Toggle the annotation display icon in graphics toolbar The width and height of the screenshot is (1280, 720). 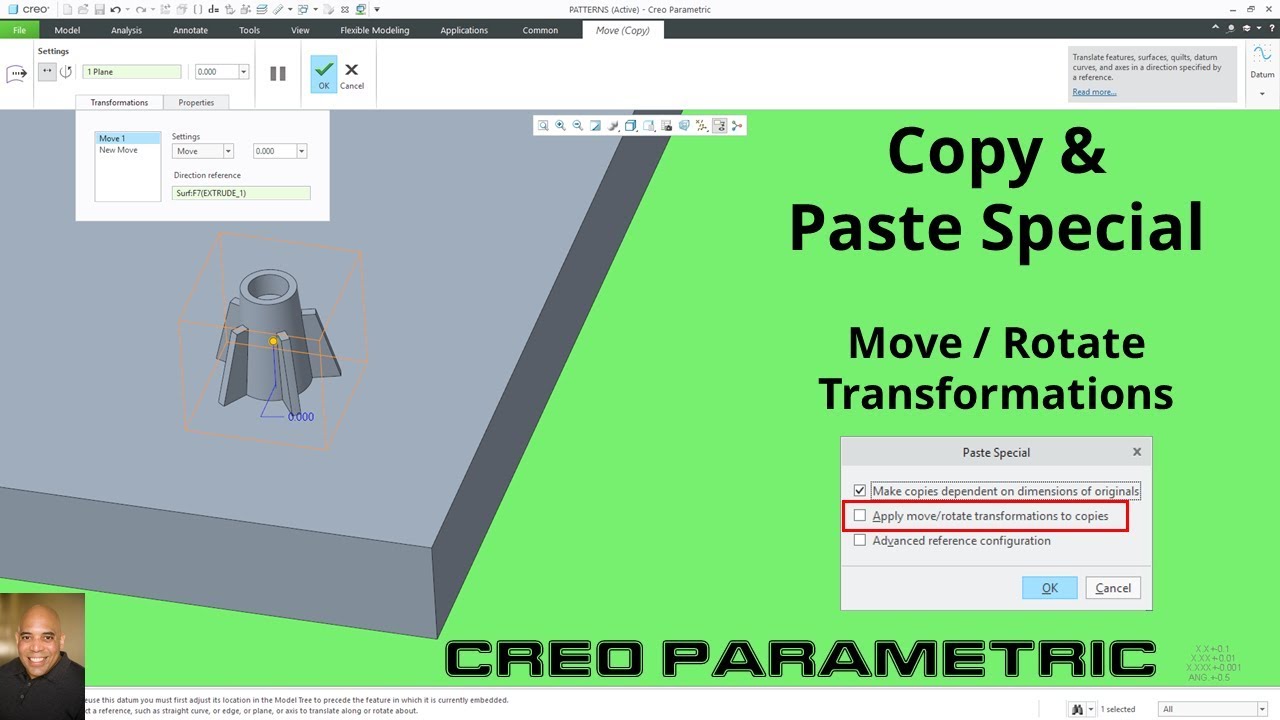[x=719, y=126]
